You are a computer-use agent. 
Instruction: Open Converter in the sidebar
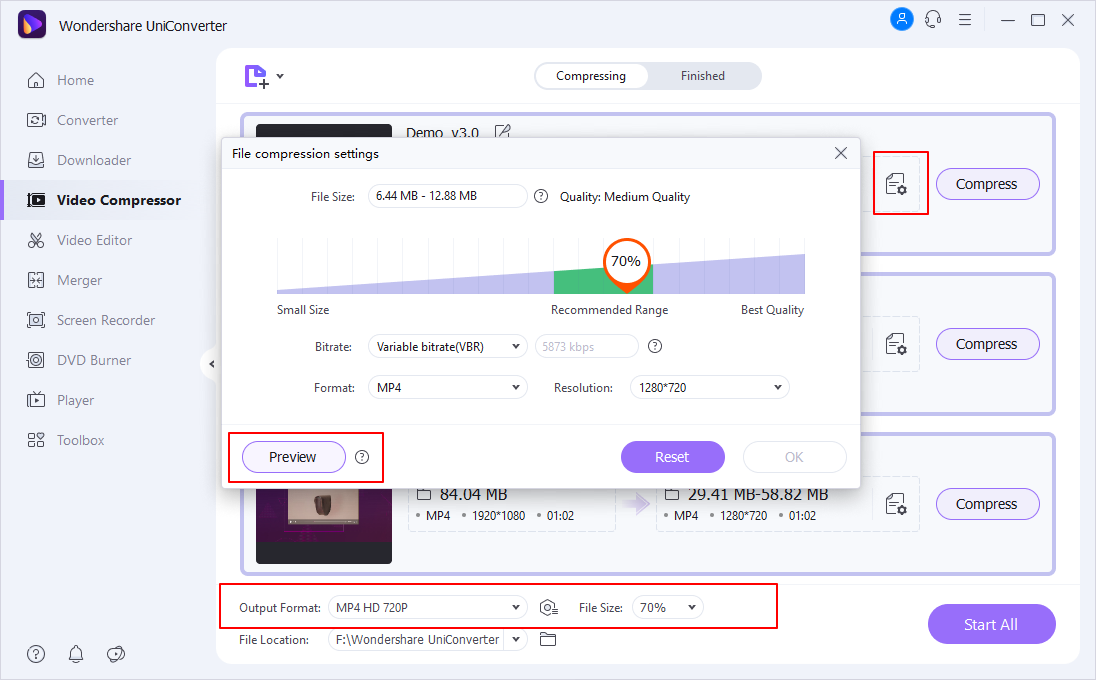(87, 120)
